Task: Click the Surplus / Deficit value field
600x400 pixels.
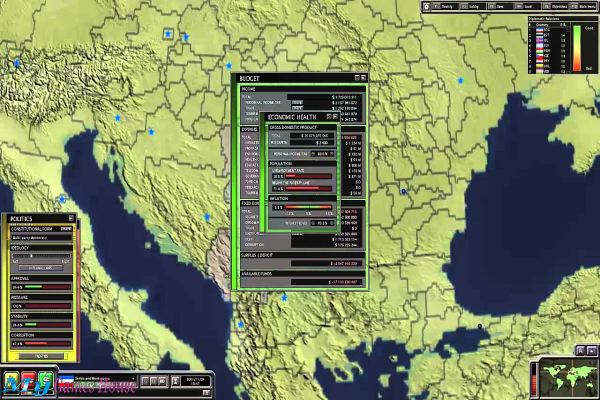Action: [326, 263]
